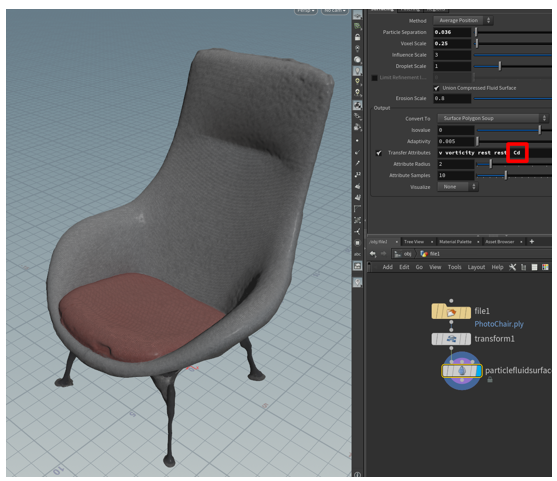Click the Droplet Scale slider handle
This screenshot has height=481, width=557.
[500, 66]
